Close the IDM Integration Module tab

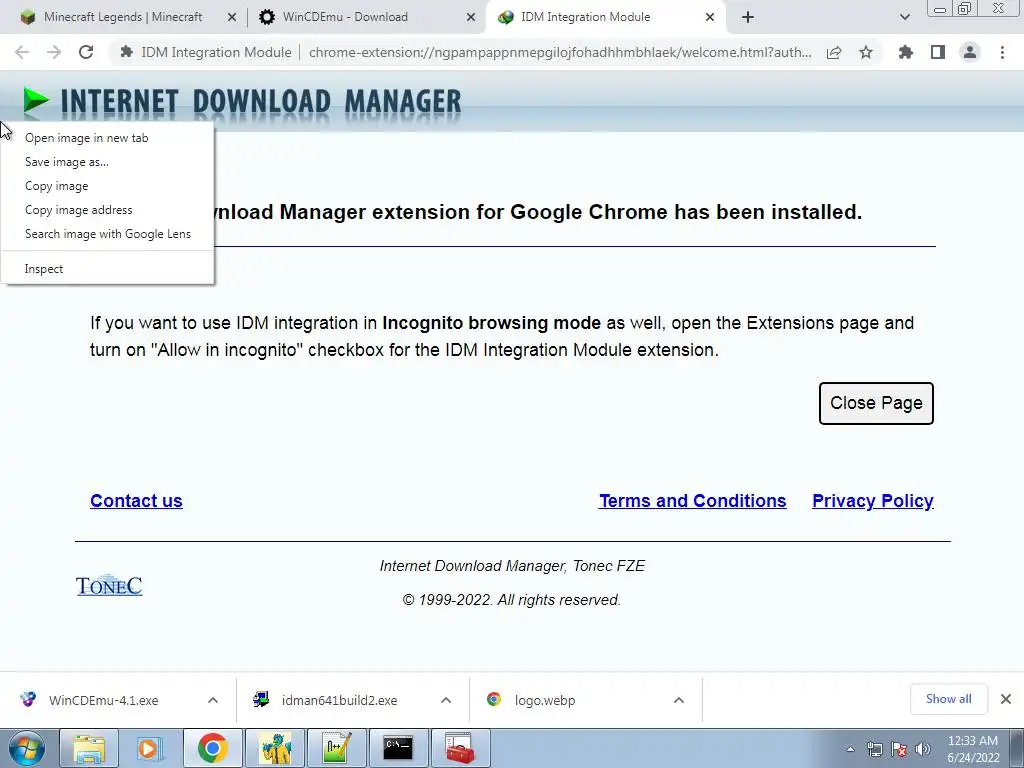(x=710, y=18)
